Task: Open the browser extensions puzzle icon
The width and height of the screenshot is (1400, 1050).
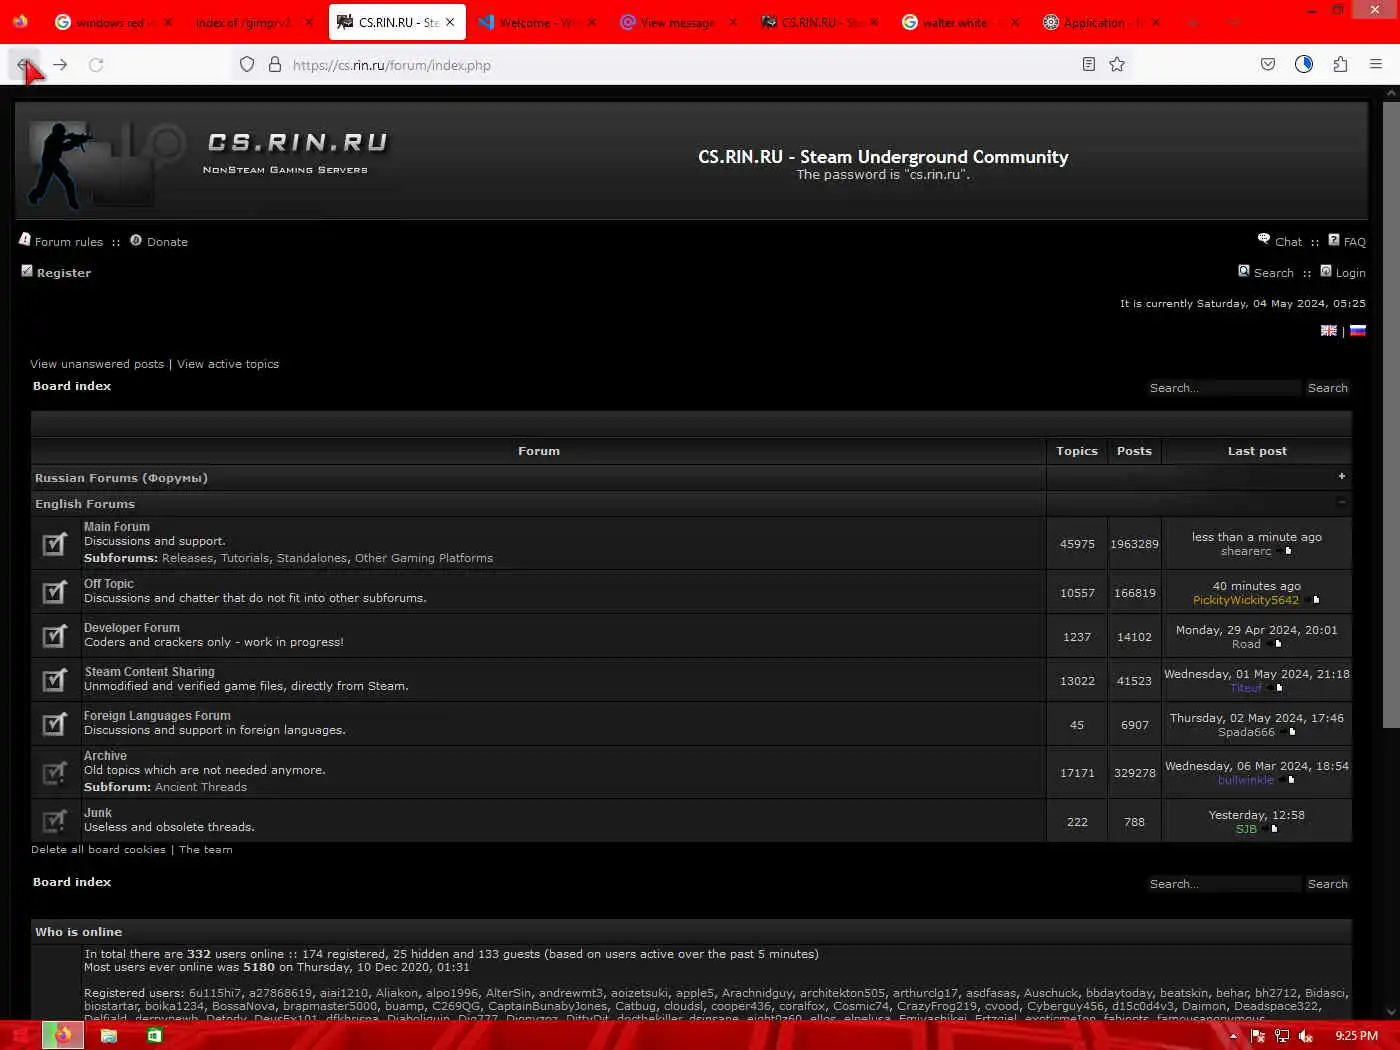Action: click(1340, 65)
